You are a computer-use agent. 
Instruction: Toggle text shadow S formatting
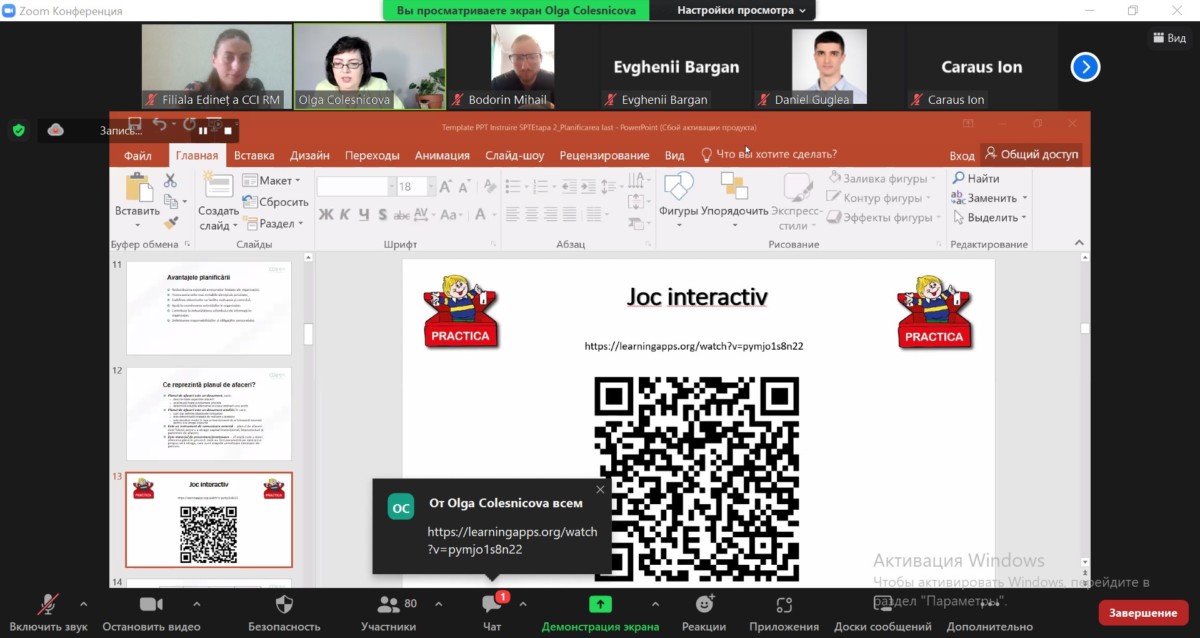click(381, 214)
